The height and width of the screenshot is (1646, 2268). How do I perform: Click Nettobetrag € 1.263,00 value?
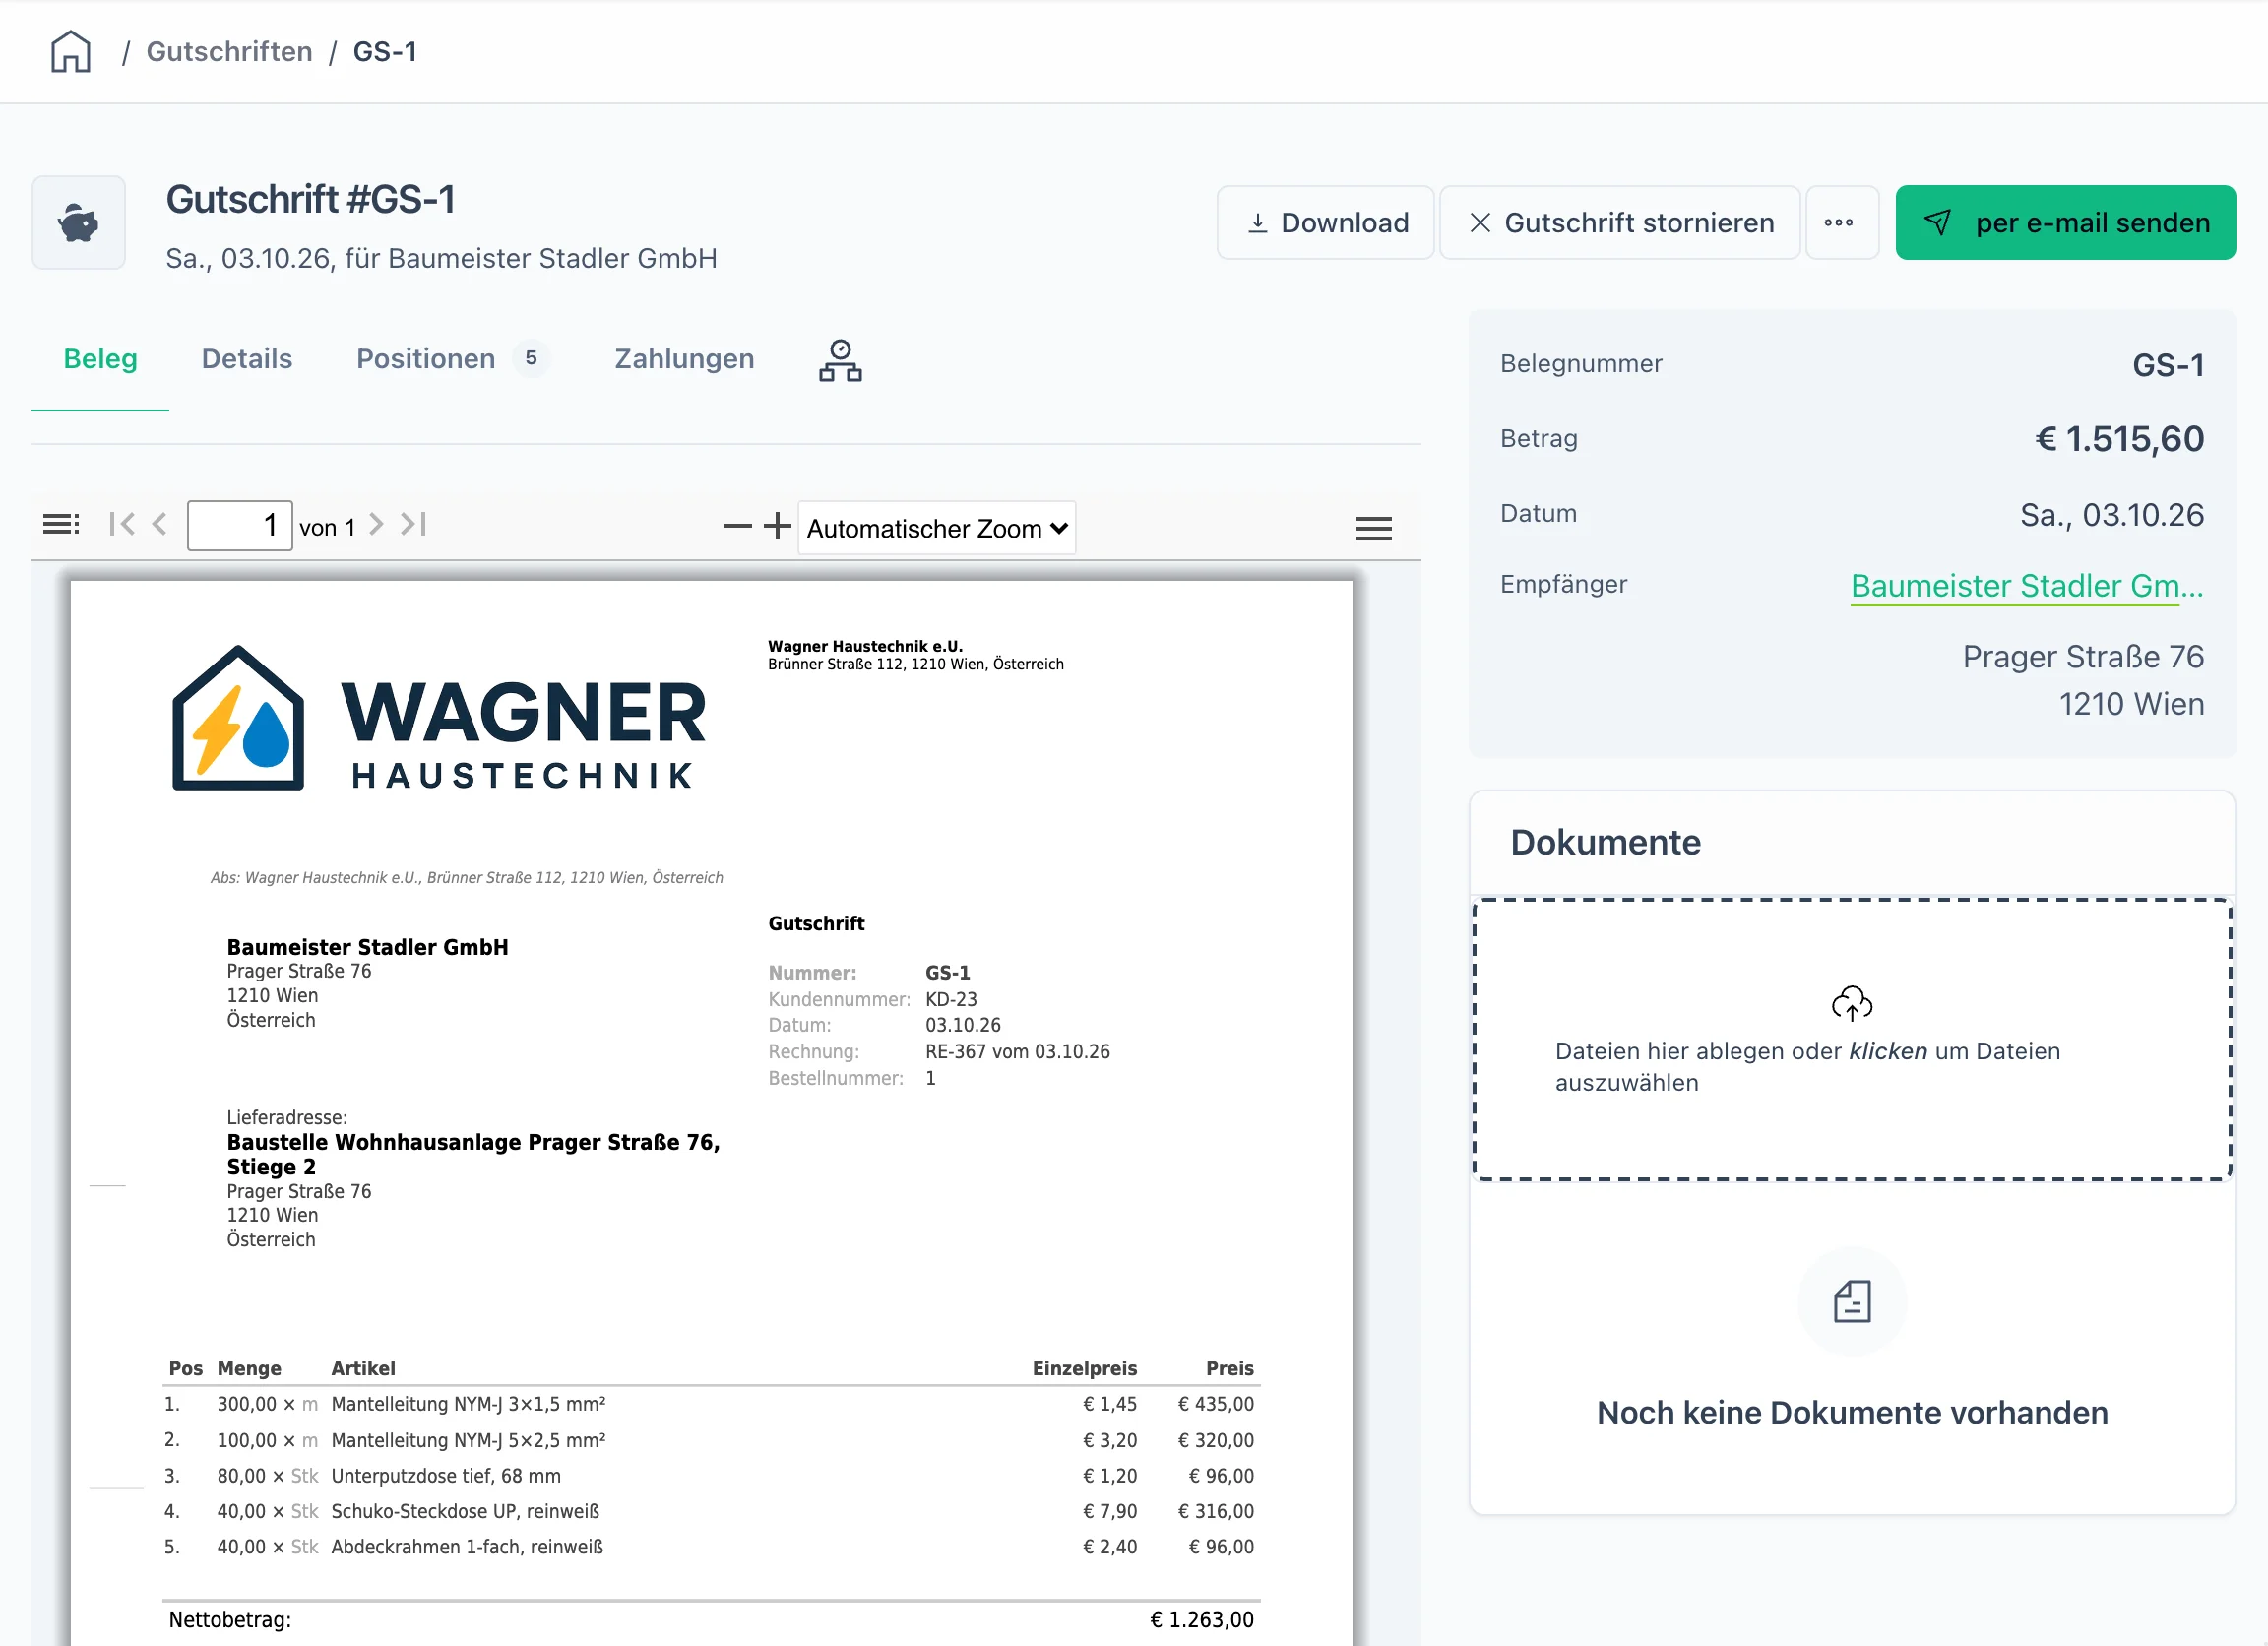pyautogui.click(x=1202, y=1620)
